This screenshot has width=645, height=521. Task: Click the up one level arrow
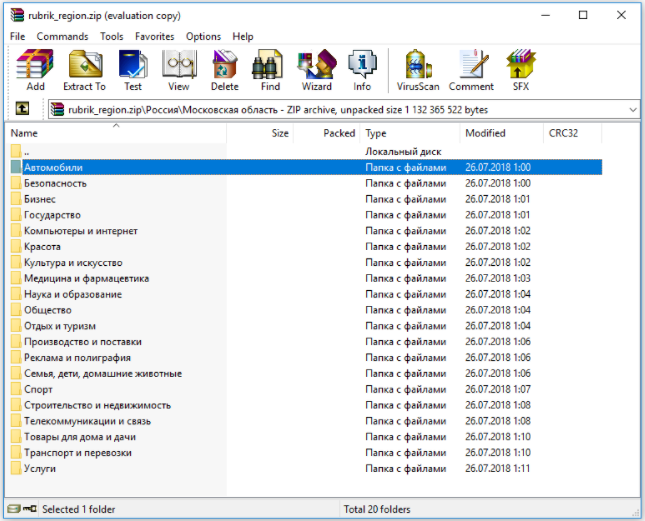pyautogui.click(x=22, y=109)
